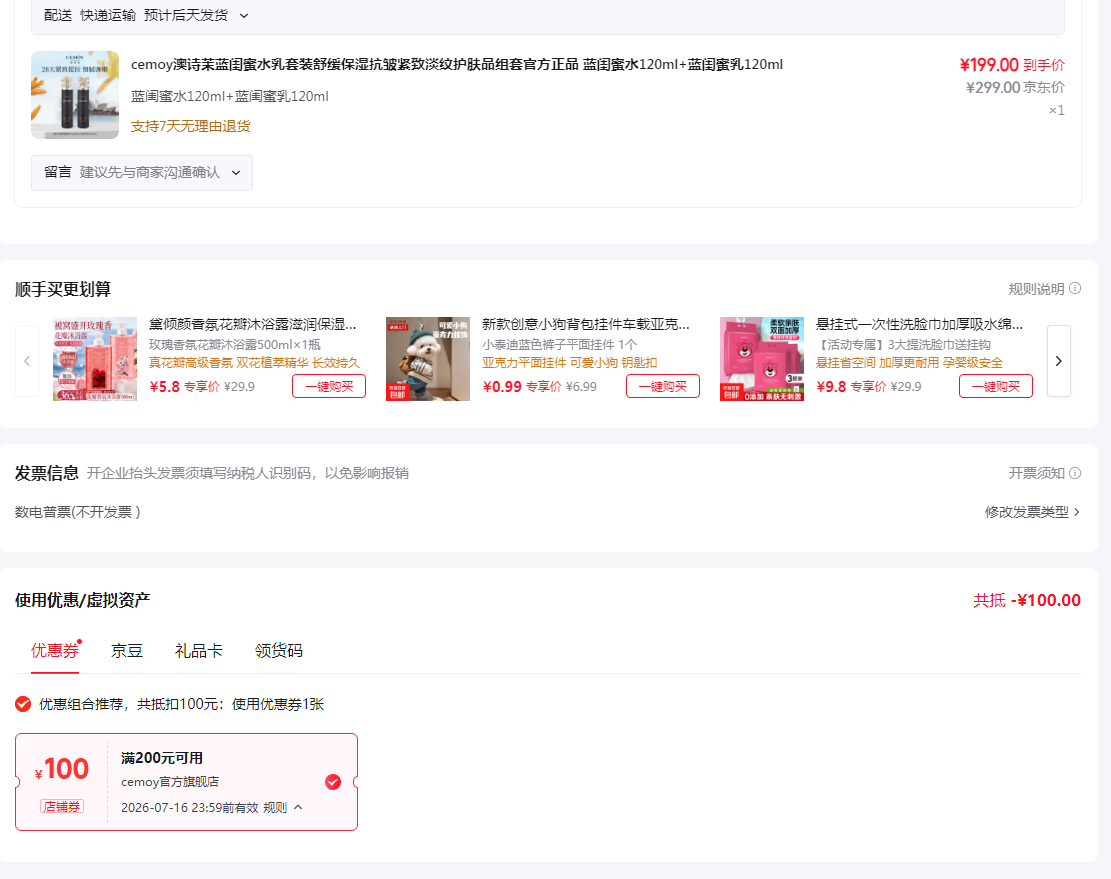Expand the 留言 message dropdown
Screen dimensions: 1111x879
pos(142,173)
